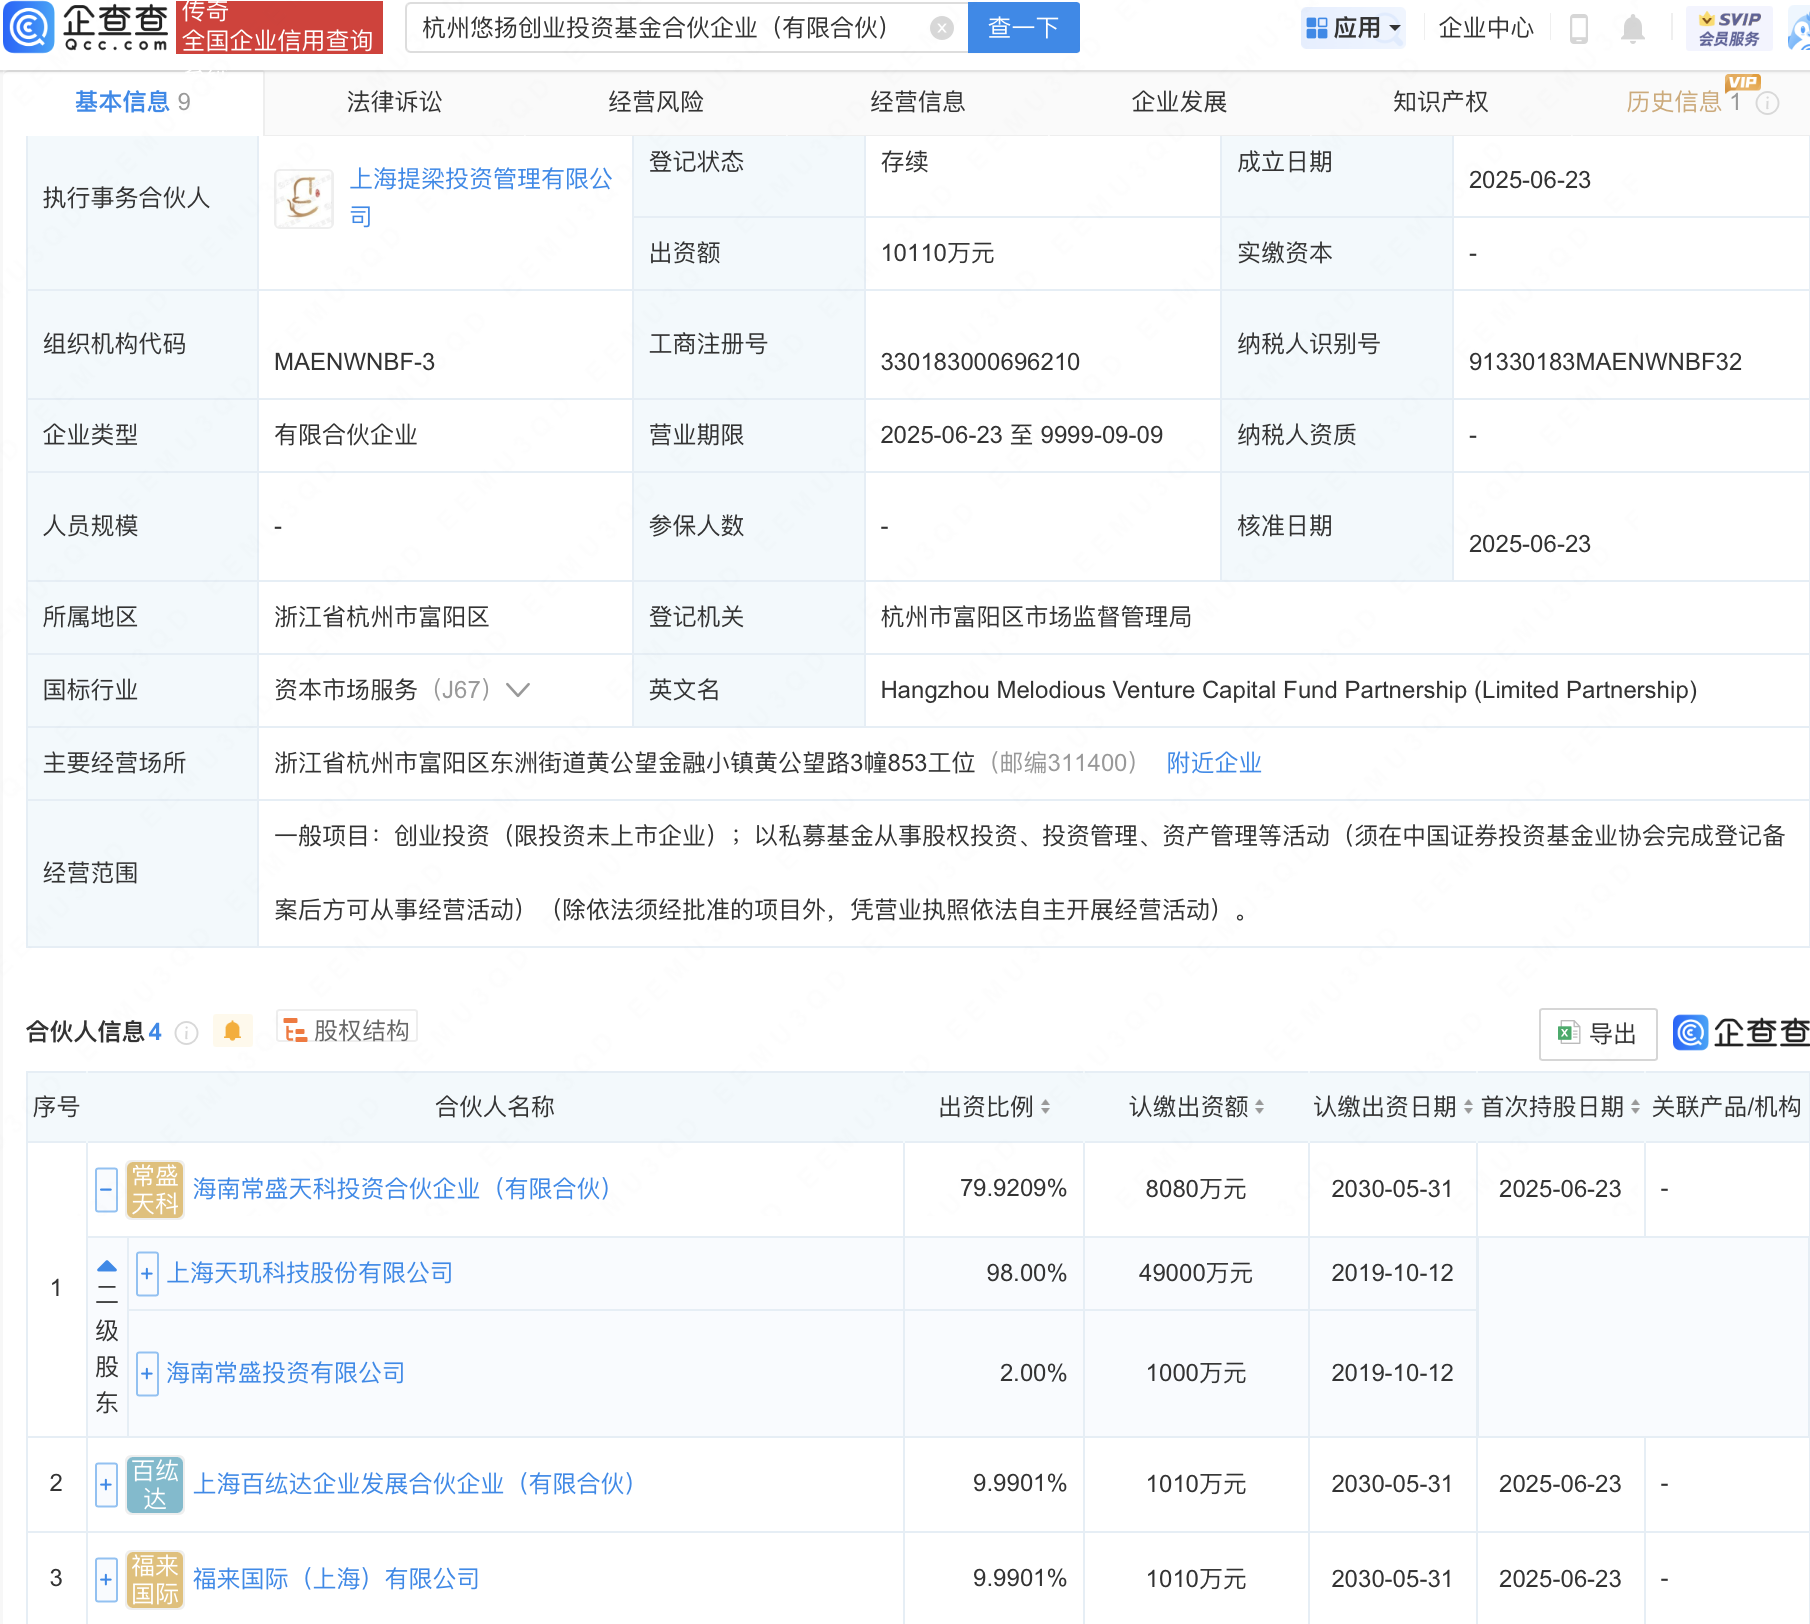Switch to the 知识产权 tab

pyautogui.click(x=1441, y=102)
